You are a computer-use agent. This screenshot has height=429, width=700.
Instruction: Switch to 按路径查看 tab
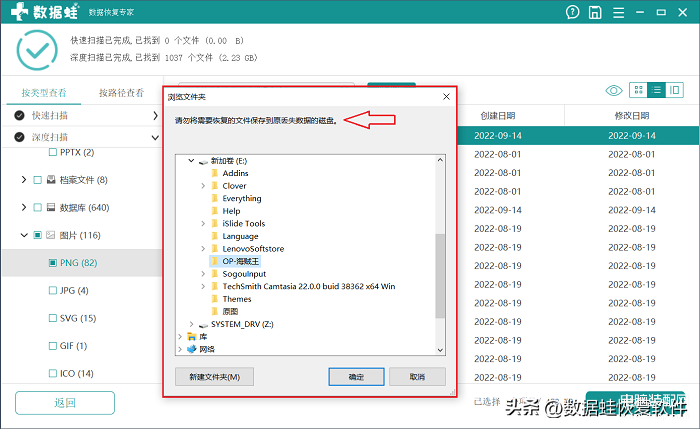(x=121, y=92)
